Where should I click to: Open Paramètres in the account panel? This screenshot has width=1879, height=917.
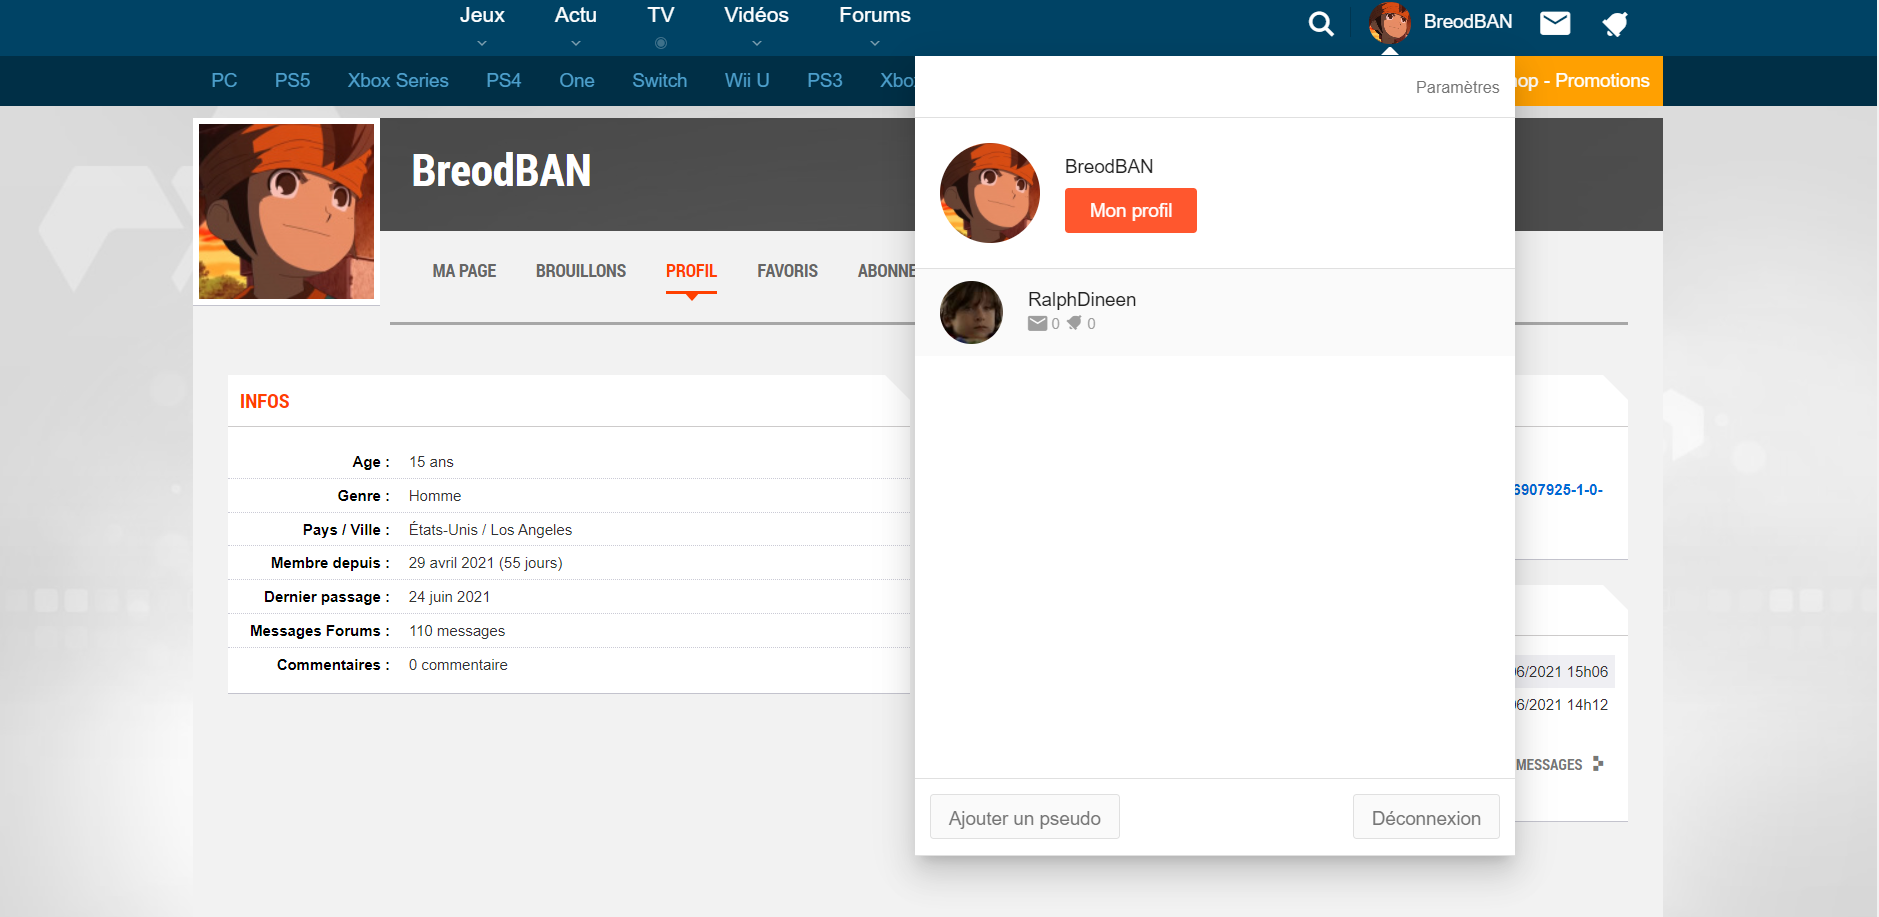click(1457, 87)
